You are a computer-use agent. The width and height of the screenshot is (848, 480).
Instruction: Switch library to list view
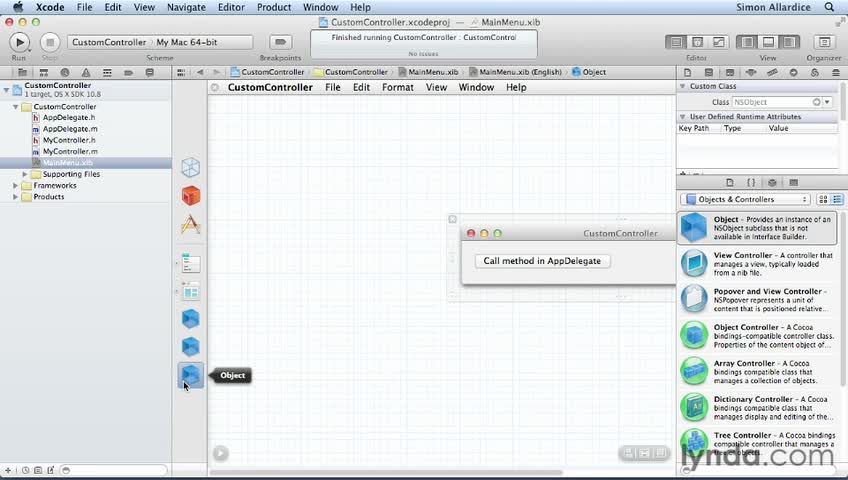(x=837, y=199)
